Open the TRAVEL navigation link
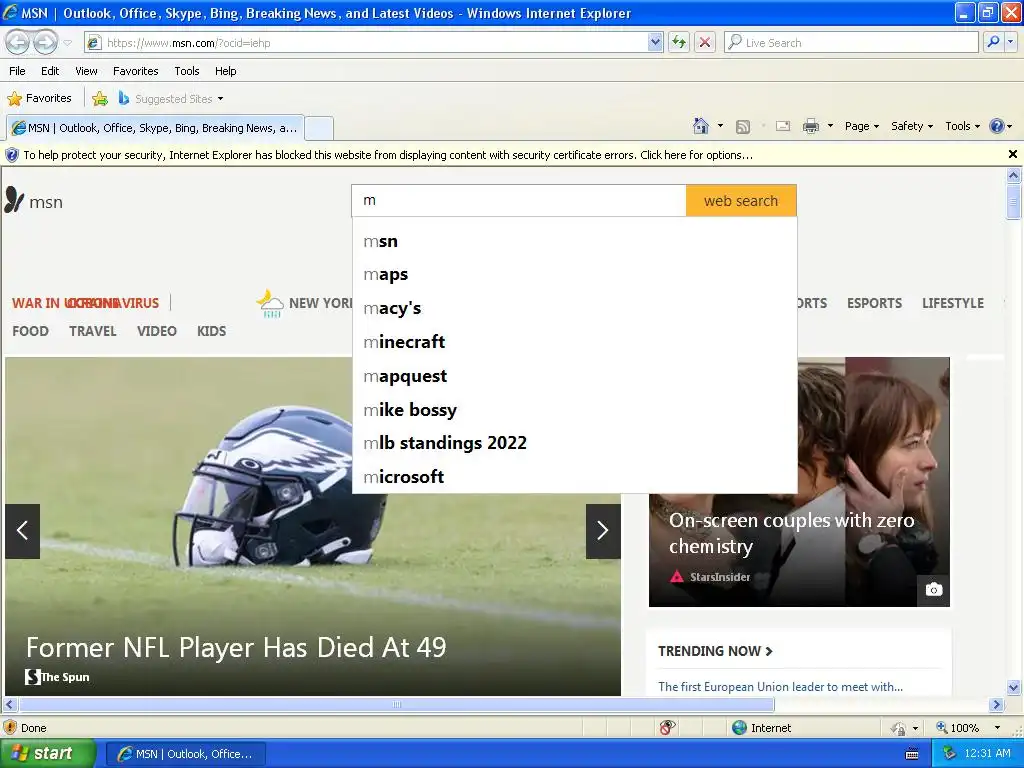 click(93, 331)
